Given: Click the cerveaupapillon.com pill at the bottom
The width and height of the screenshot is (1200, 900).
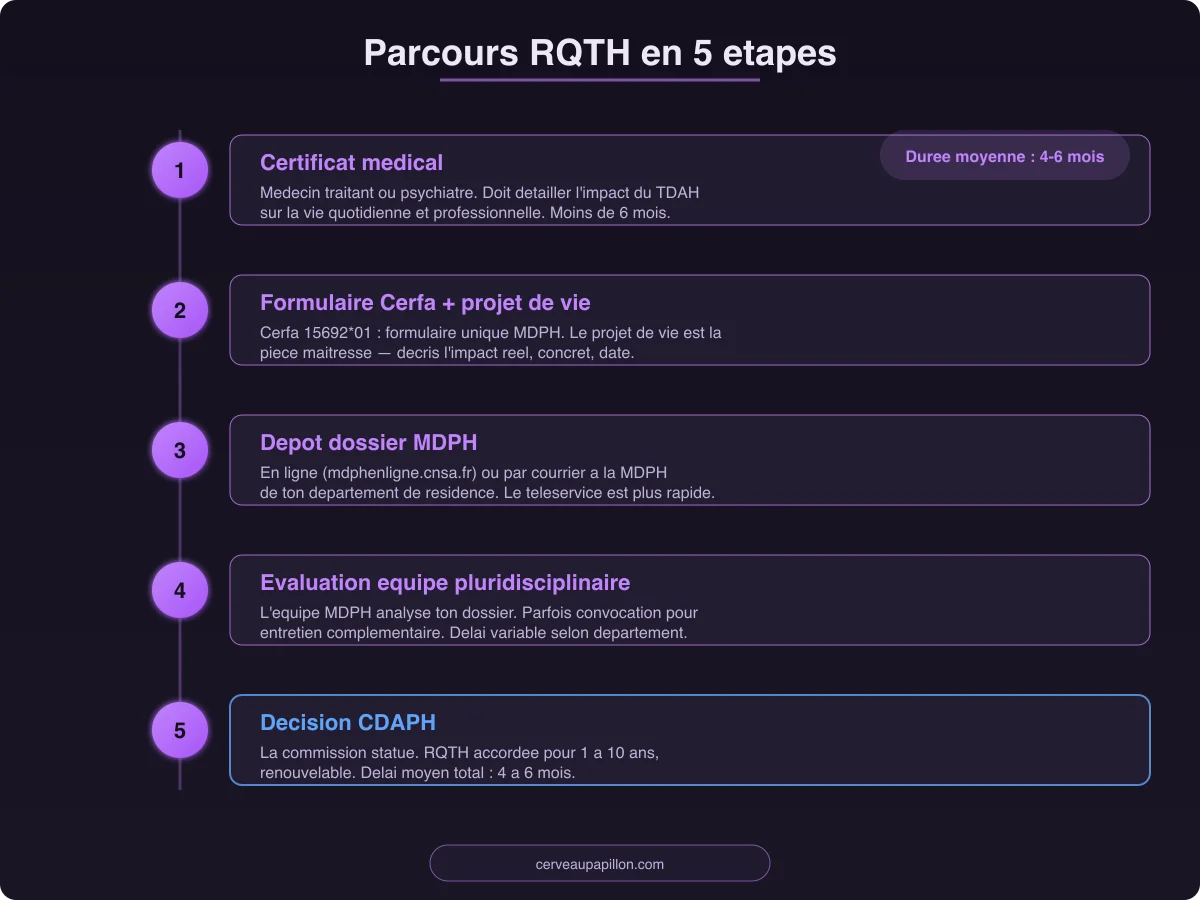Looking at the screenshot, I should [599, 863].
